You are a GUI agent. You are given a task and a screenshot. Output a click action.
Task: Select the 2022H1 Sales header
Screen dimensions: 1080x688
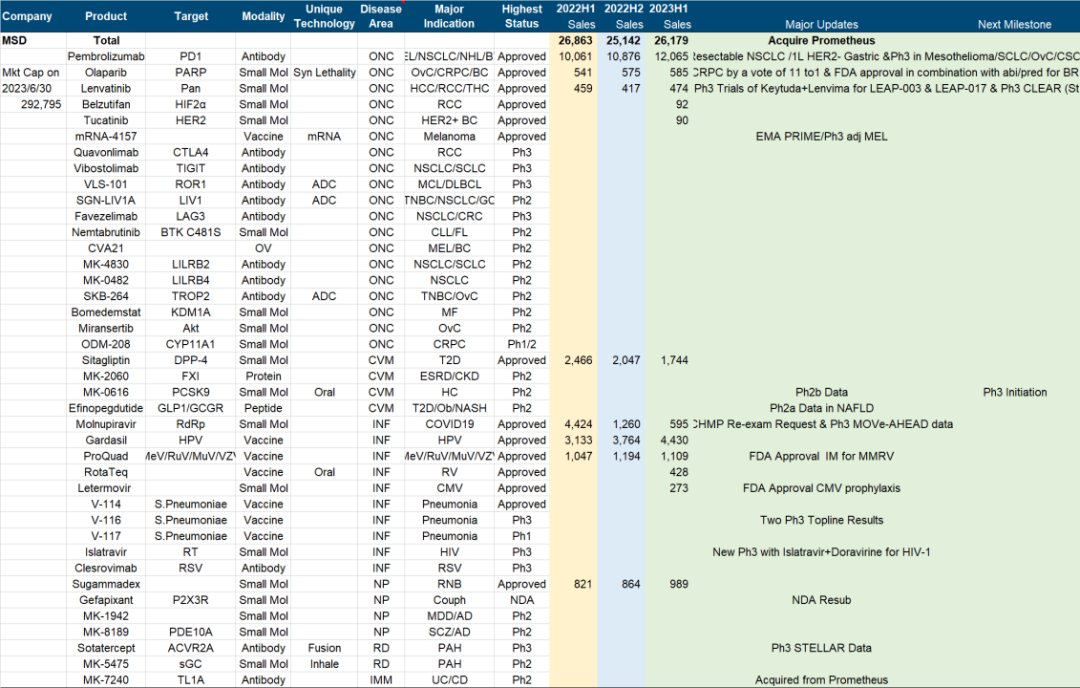pyautogui.click(x=575, y=16)
